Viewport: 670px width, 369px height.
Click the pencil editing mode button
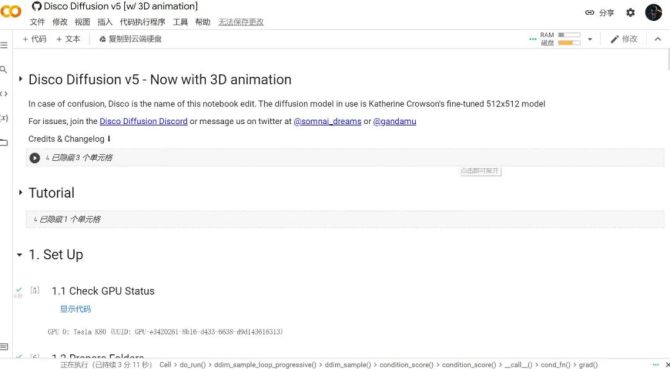pos(624,39)
